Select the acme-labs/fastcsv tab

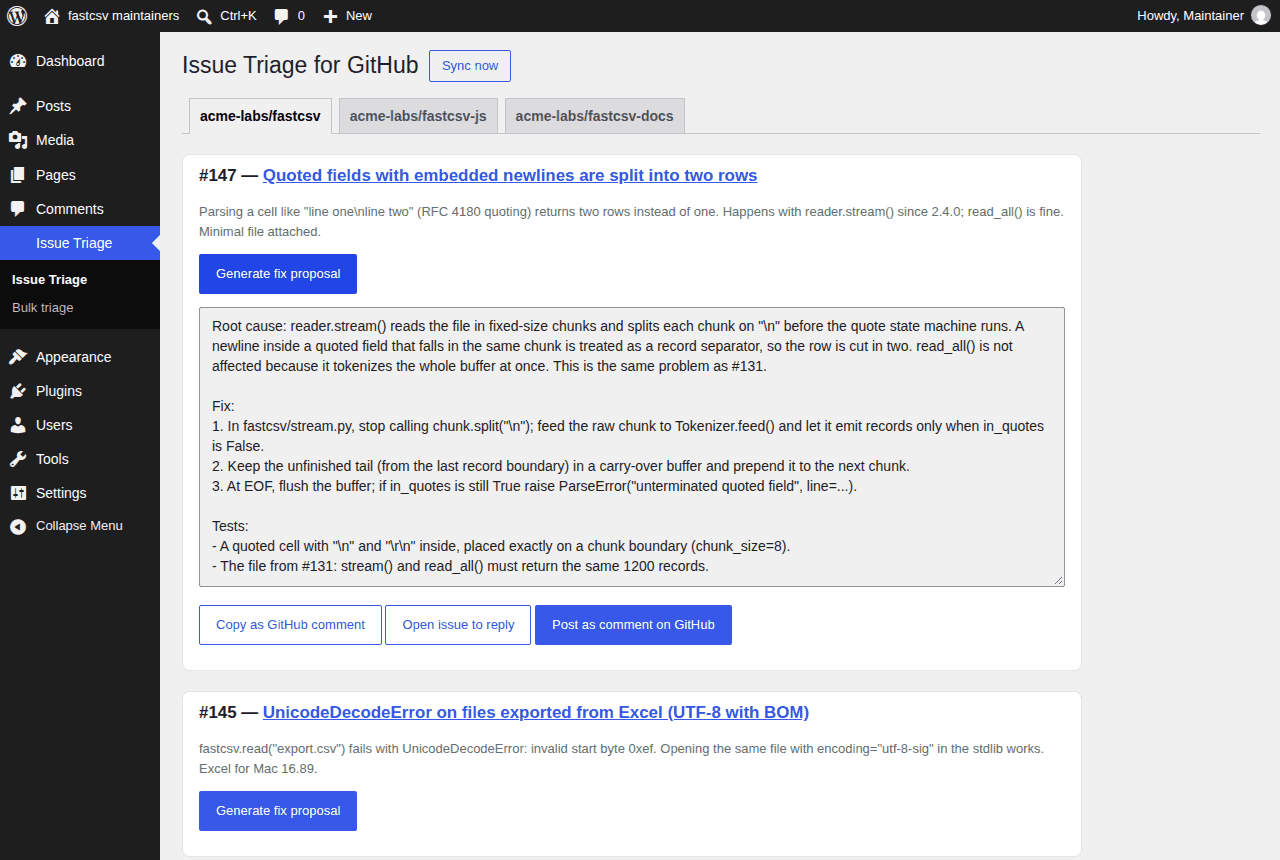point(260,116)
